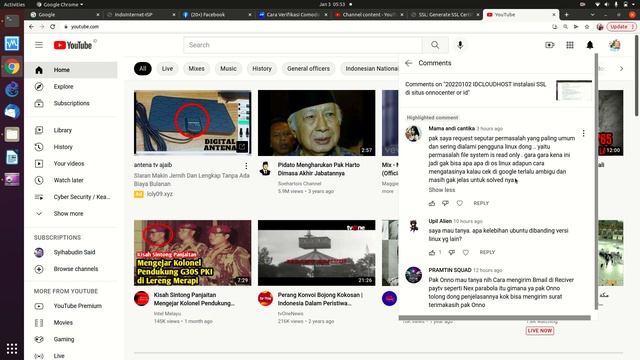The image size is (640, 360).
Task: Open the Syihabudin Said subscription channel
Action: (x=71, y=252)
